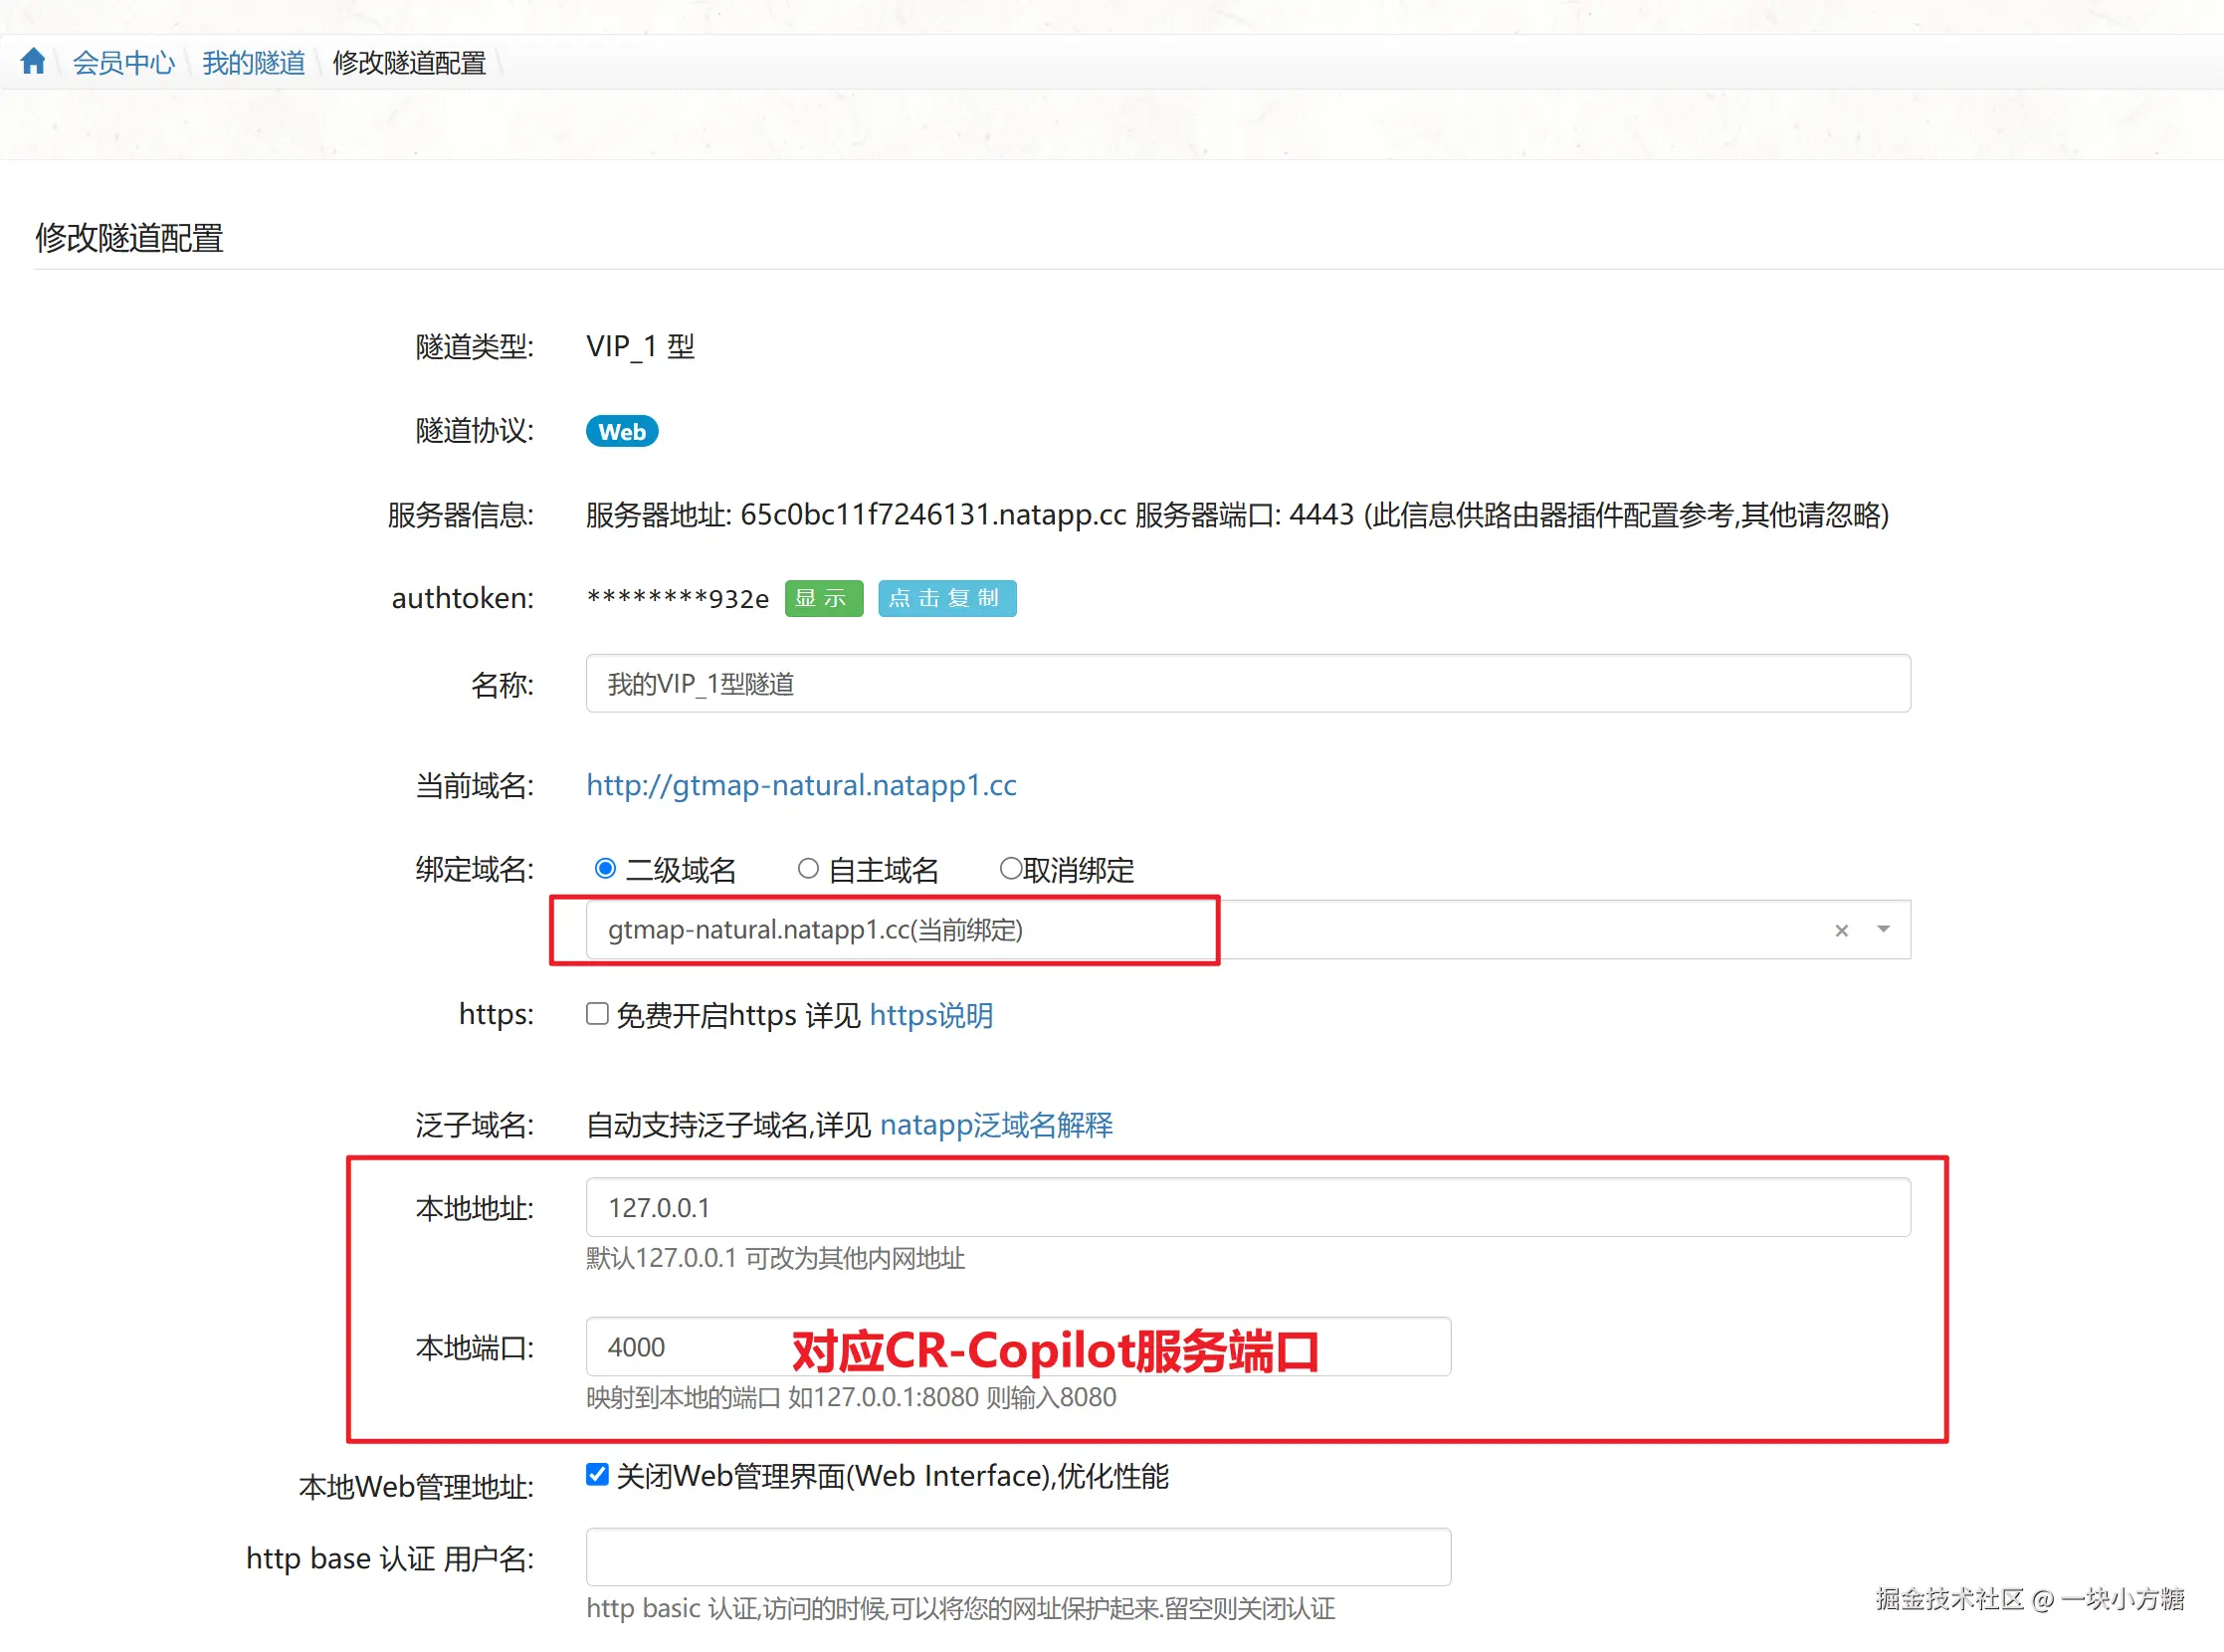Click the green 显示 authtoken button
The height and width of the screenshot is (1652, 2224).
point(823,598)
